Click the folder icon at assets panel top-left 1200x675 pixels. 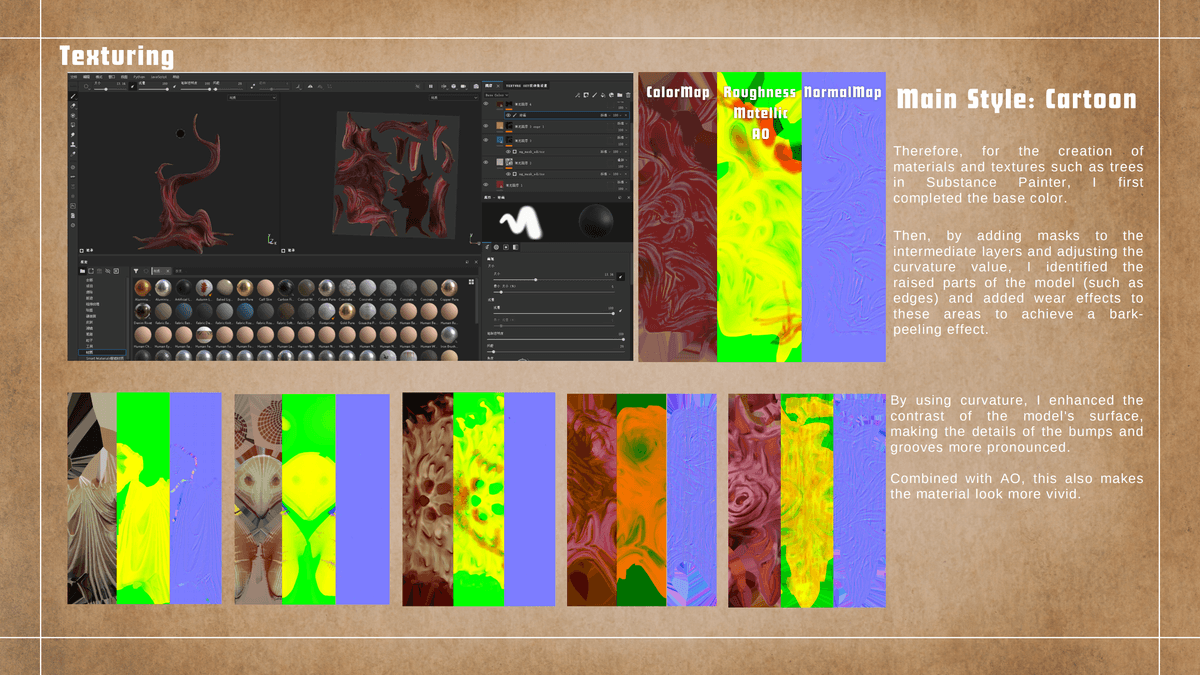pyautogui.click(x=82, y=271)
